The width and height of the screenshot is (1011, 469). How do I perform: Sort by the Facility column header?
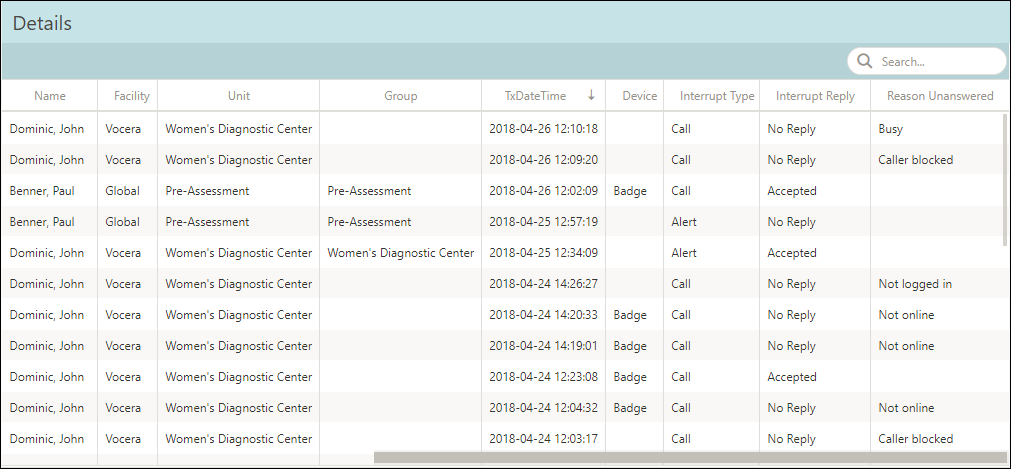pos(132,95)
